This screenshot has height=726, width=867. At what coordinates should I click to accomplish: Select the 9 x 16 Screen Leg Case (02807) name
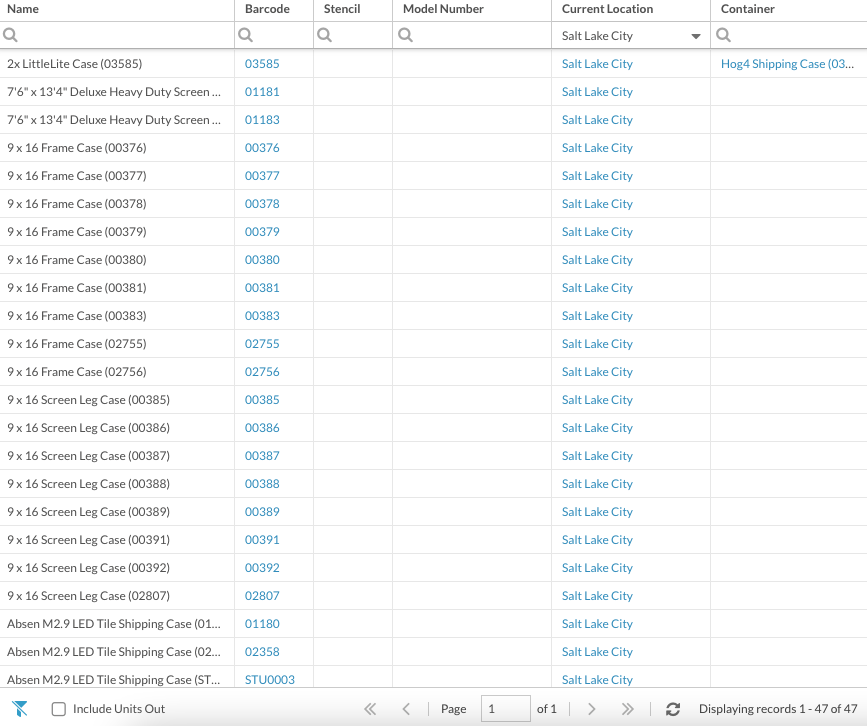[x=88, y=596]
